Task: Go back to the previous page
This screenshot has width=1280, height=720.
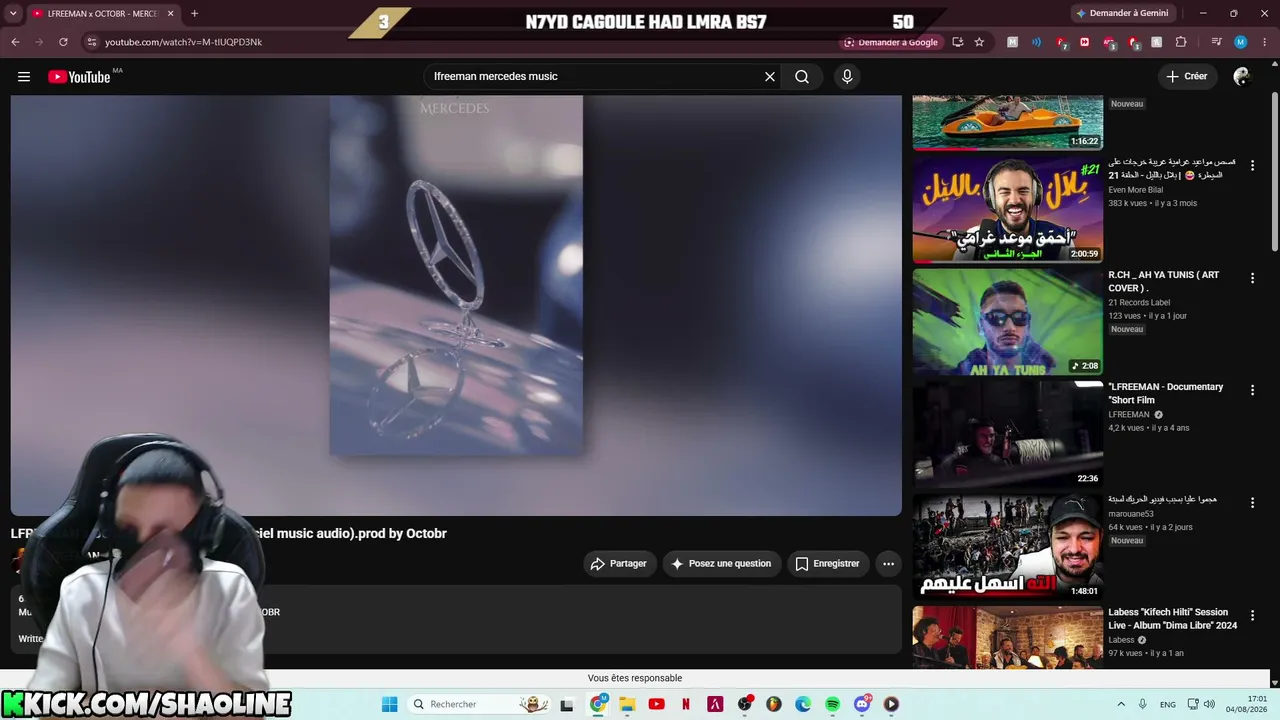Action: tap(15, 42)
